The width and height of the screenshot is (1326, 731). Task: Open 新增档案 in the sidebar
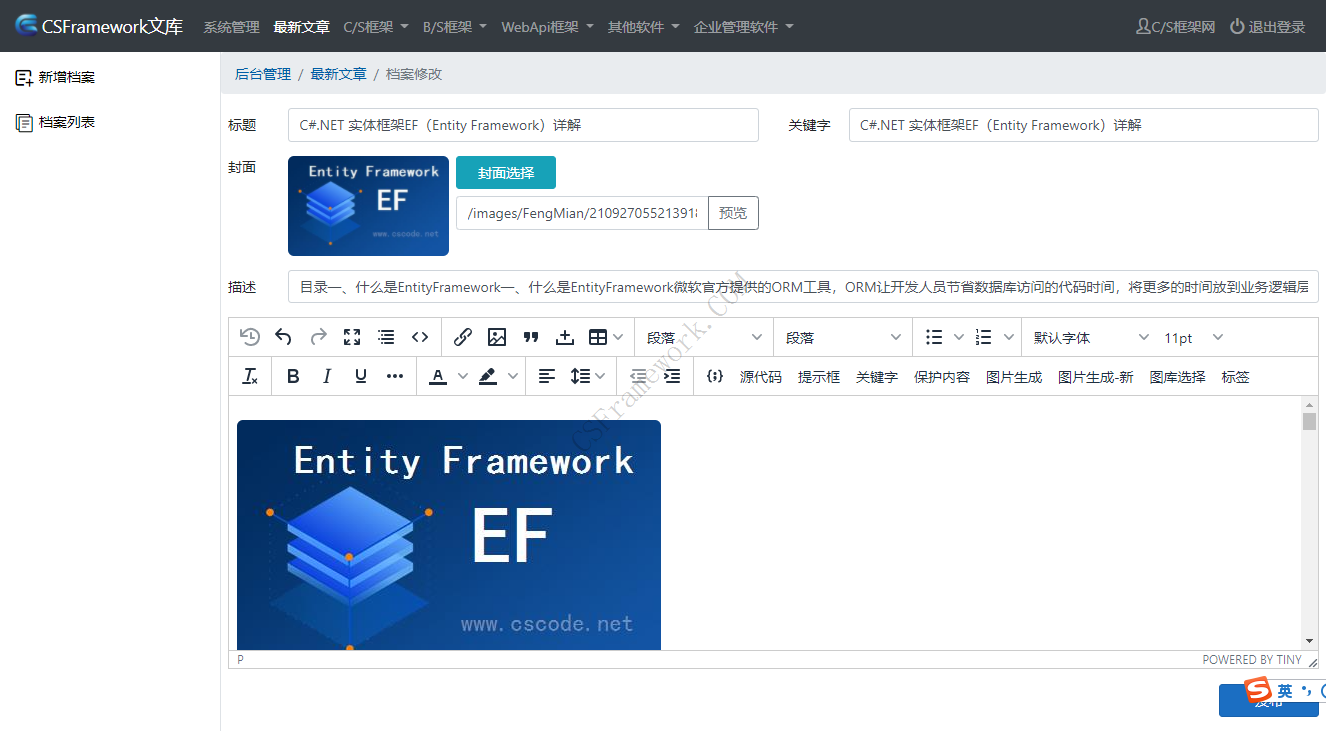56,77
